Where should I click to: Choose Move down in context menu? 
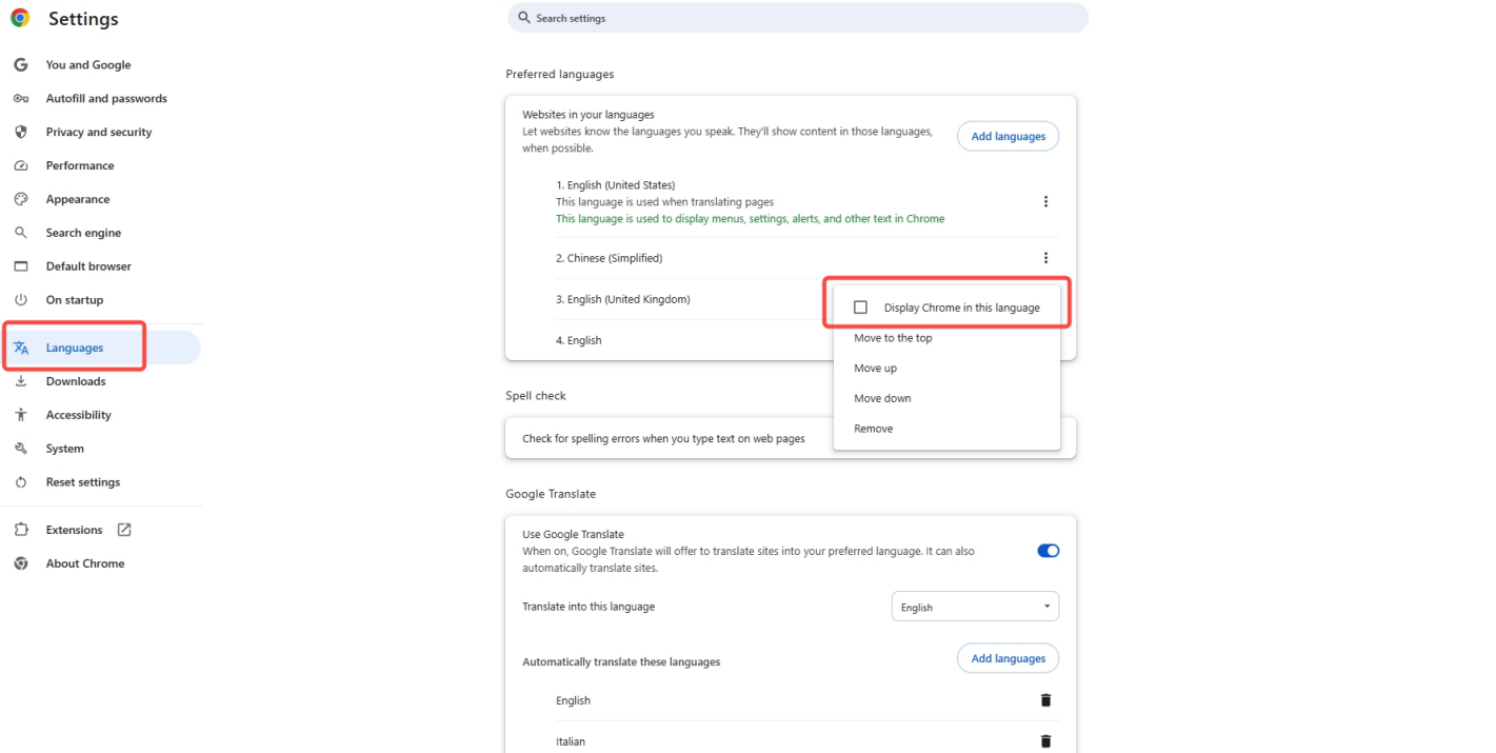coord(882,398)
